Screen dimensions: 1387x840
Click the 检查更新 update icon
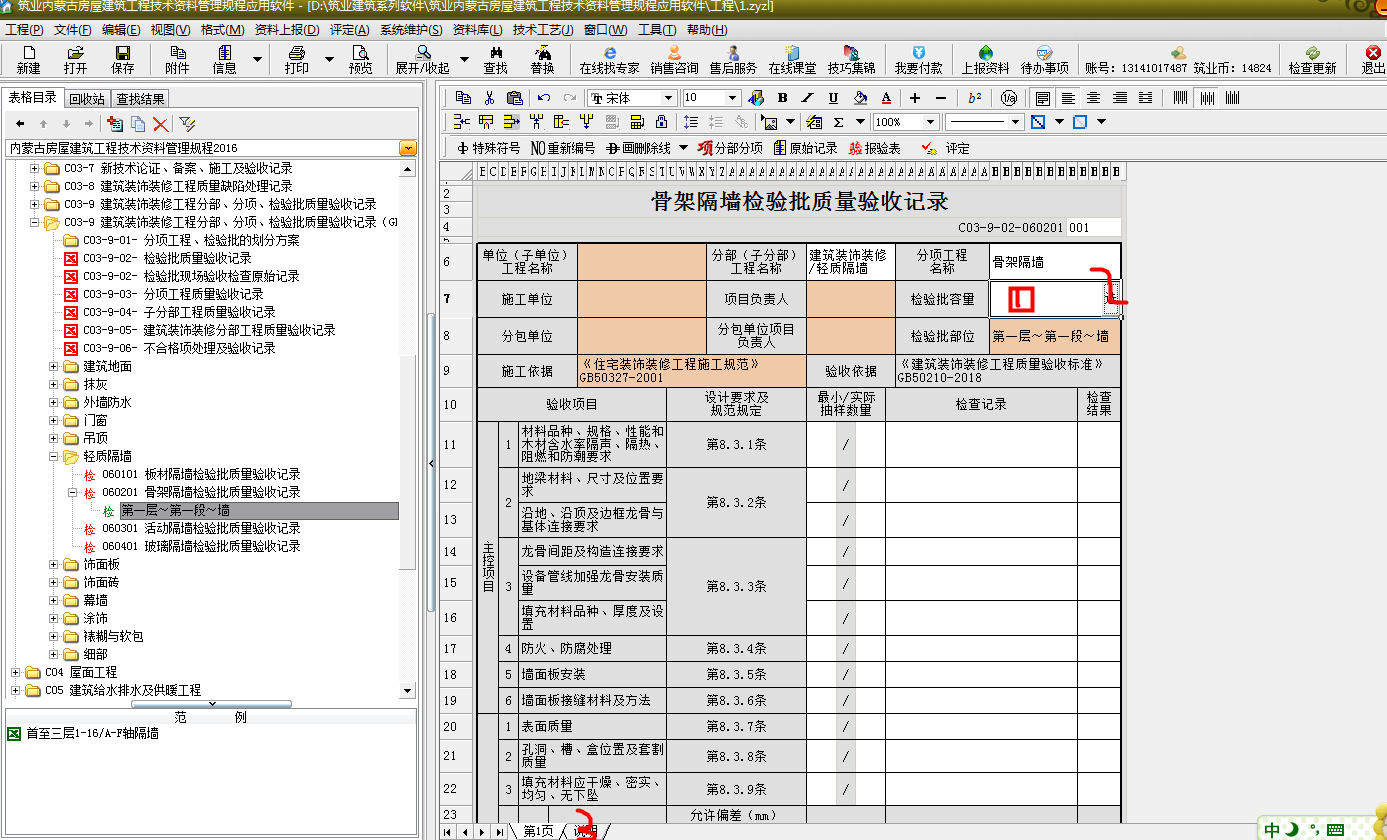click(x=1312, y=60)
